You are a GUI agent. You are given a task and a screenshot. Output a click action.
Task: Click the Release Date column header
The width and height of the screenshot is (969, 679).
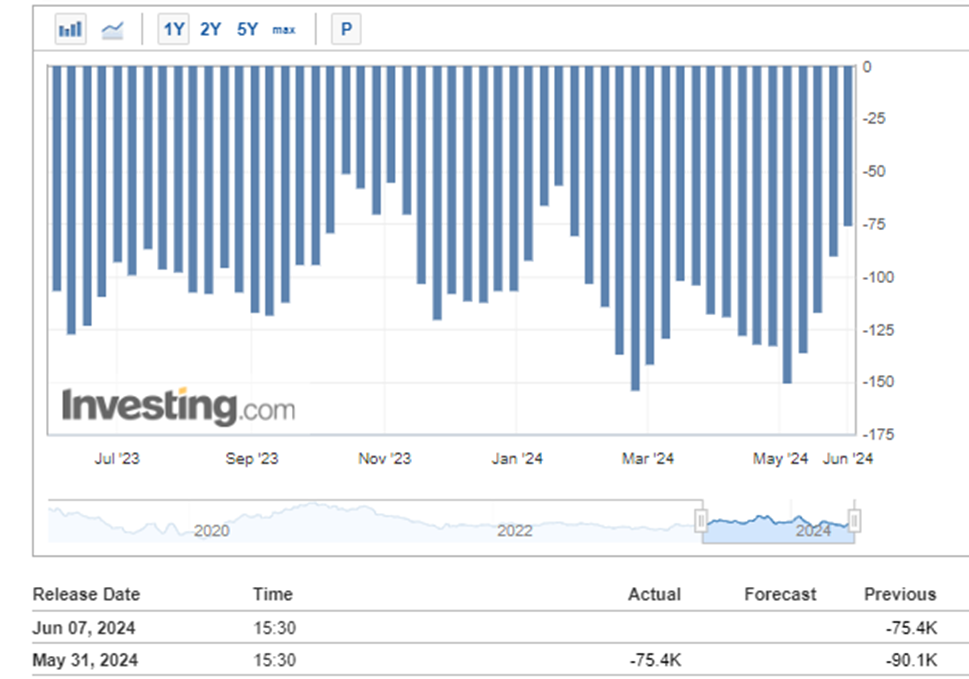(x=86, y=594)
